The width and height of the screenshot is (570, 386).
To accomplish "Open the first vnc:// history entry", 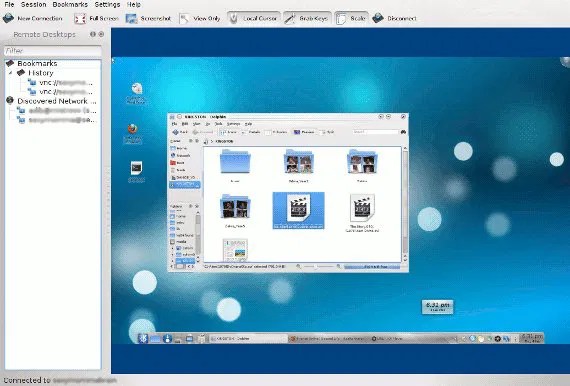I will click(x=60, y=83).
